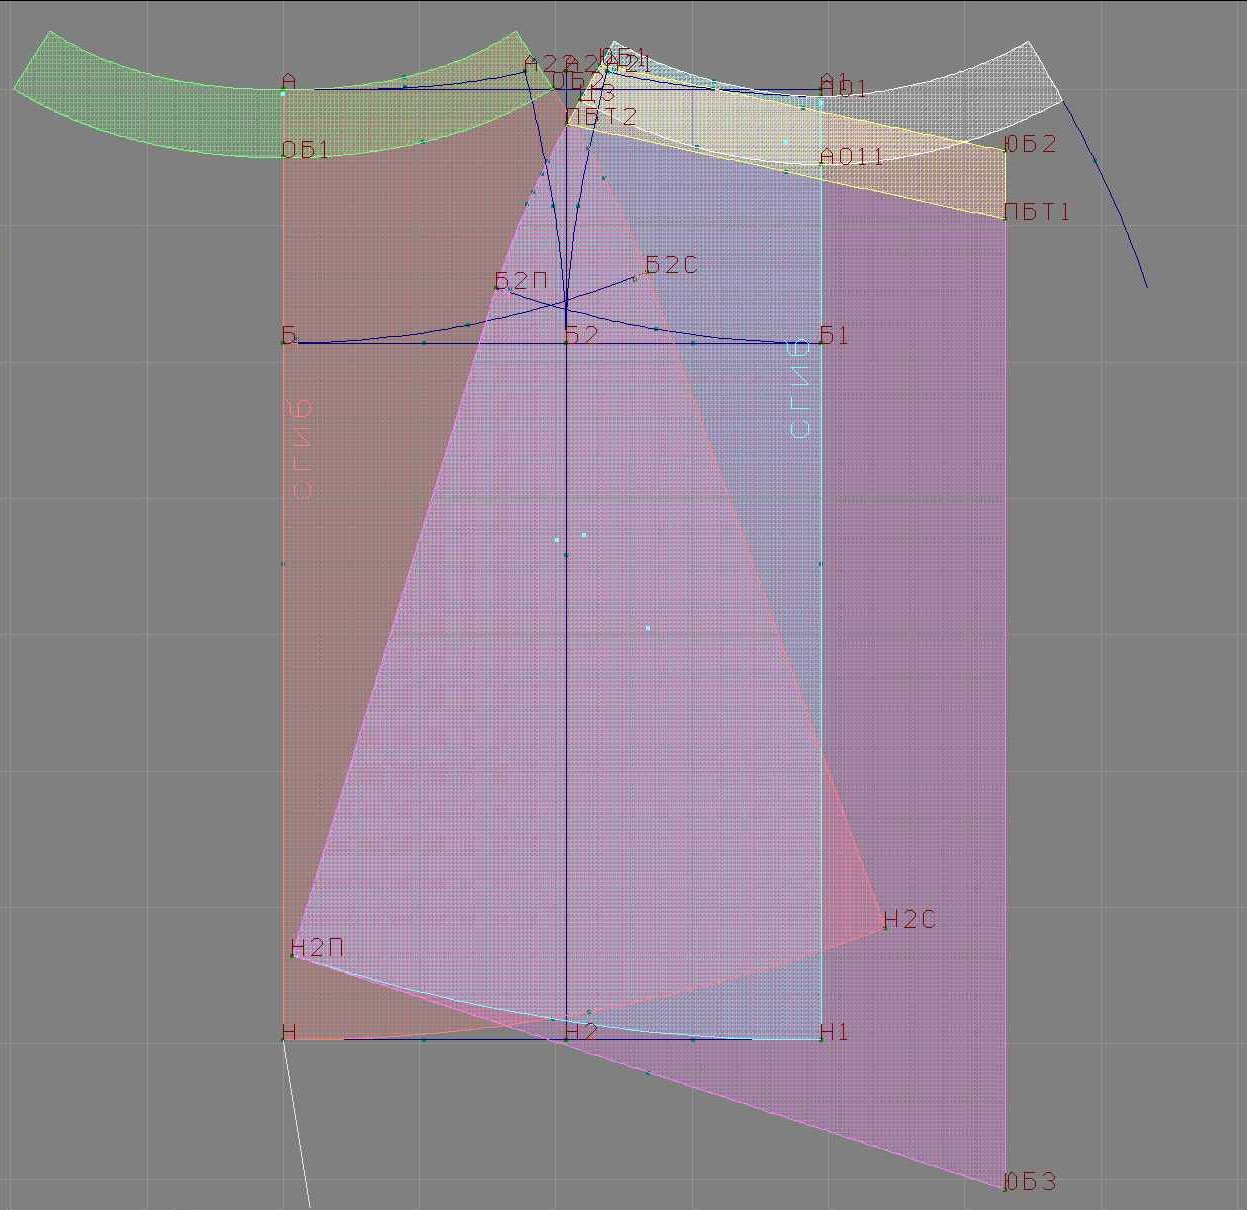Select center point Б2 on hip line

pos(581,336)
